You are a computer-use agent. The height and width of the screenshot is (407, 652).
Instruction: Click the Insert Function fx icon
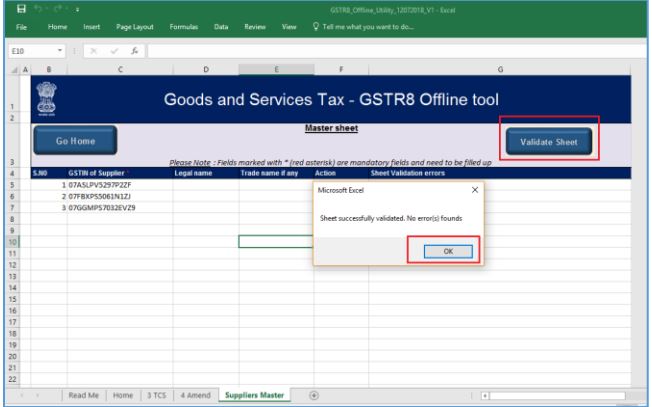(x=134, y=51)
